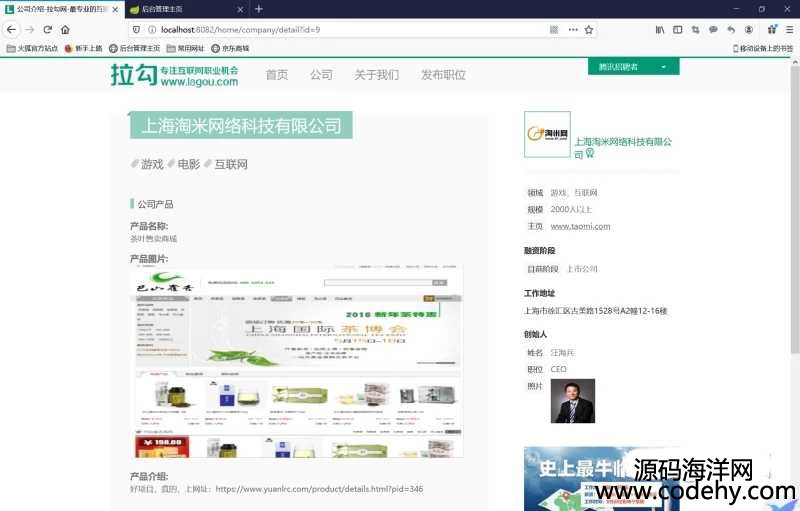Viewport: 800px width, 511px height.
Task: Open page actions three-dot menu
Action: pos(573,30)
